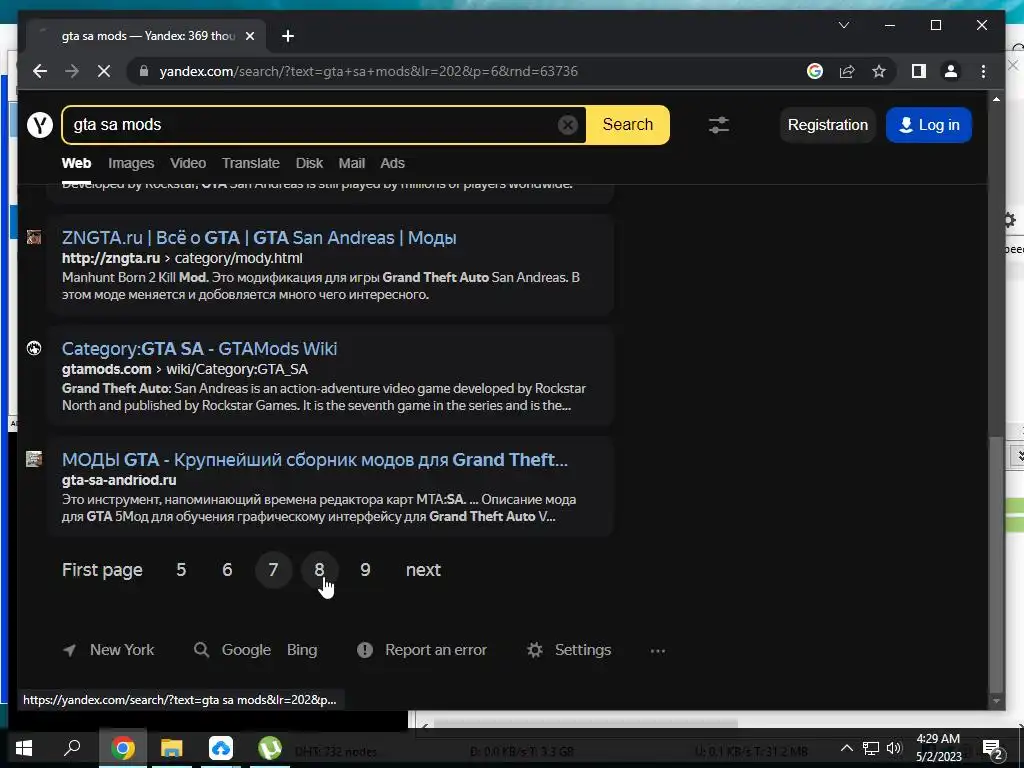Click the ZNGTA.ru result favicon
1024x768 pixels.
(x=34, y=236)
